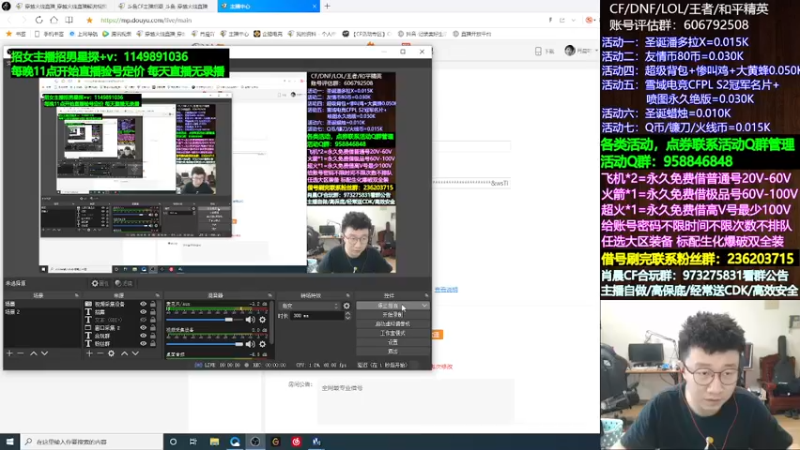Open OBS settings button in the controls dock
The image size is (800, 450).
pos(392,342)
